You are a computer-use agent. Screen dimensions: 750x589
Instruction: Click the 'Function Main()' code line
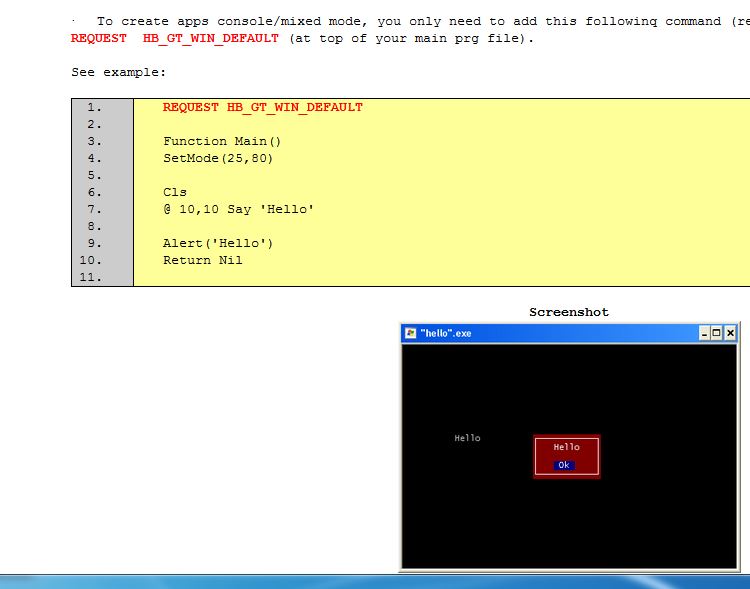222,141
